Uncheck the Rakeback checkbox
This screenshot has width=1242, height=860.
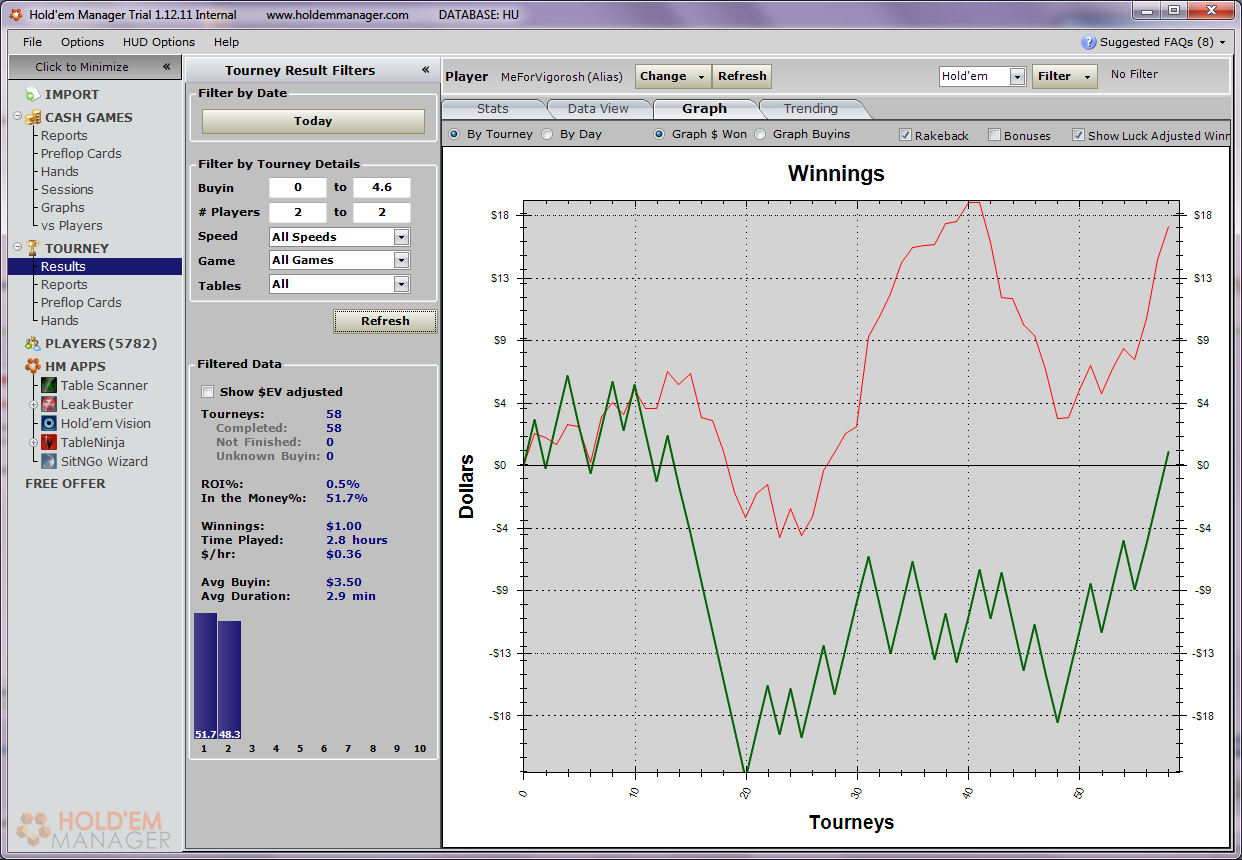pos(905,135)
